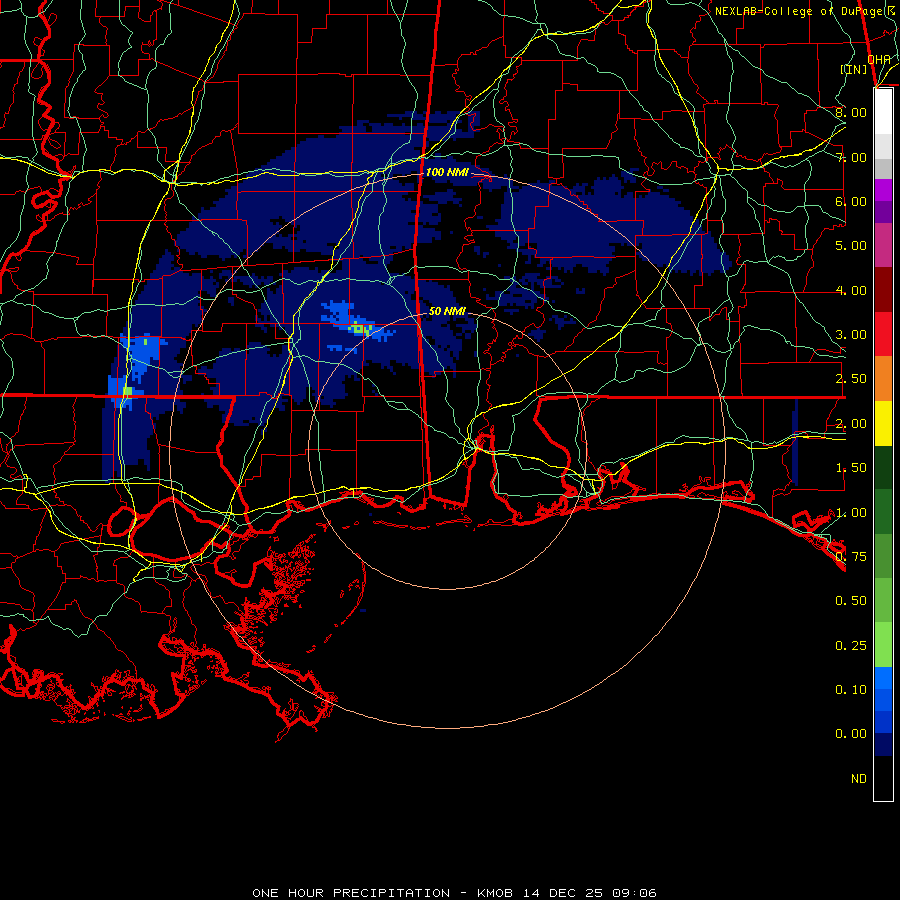Select the 3.00 legend value
The height and width of the screenshot is (900, 900).
click(851, 335)
